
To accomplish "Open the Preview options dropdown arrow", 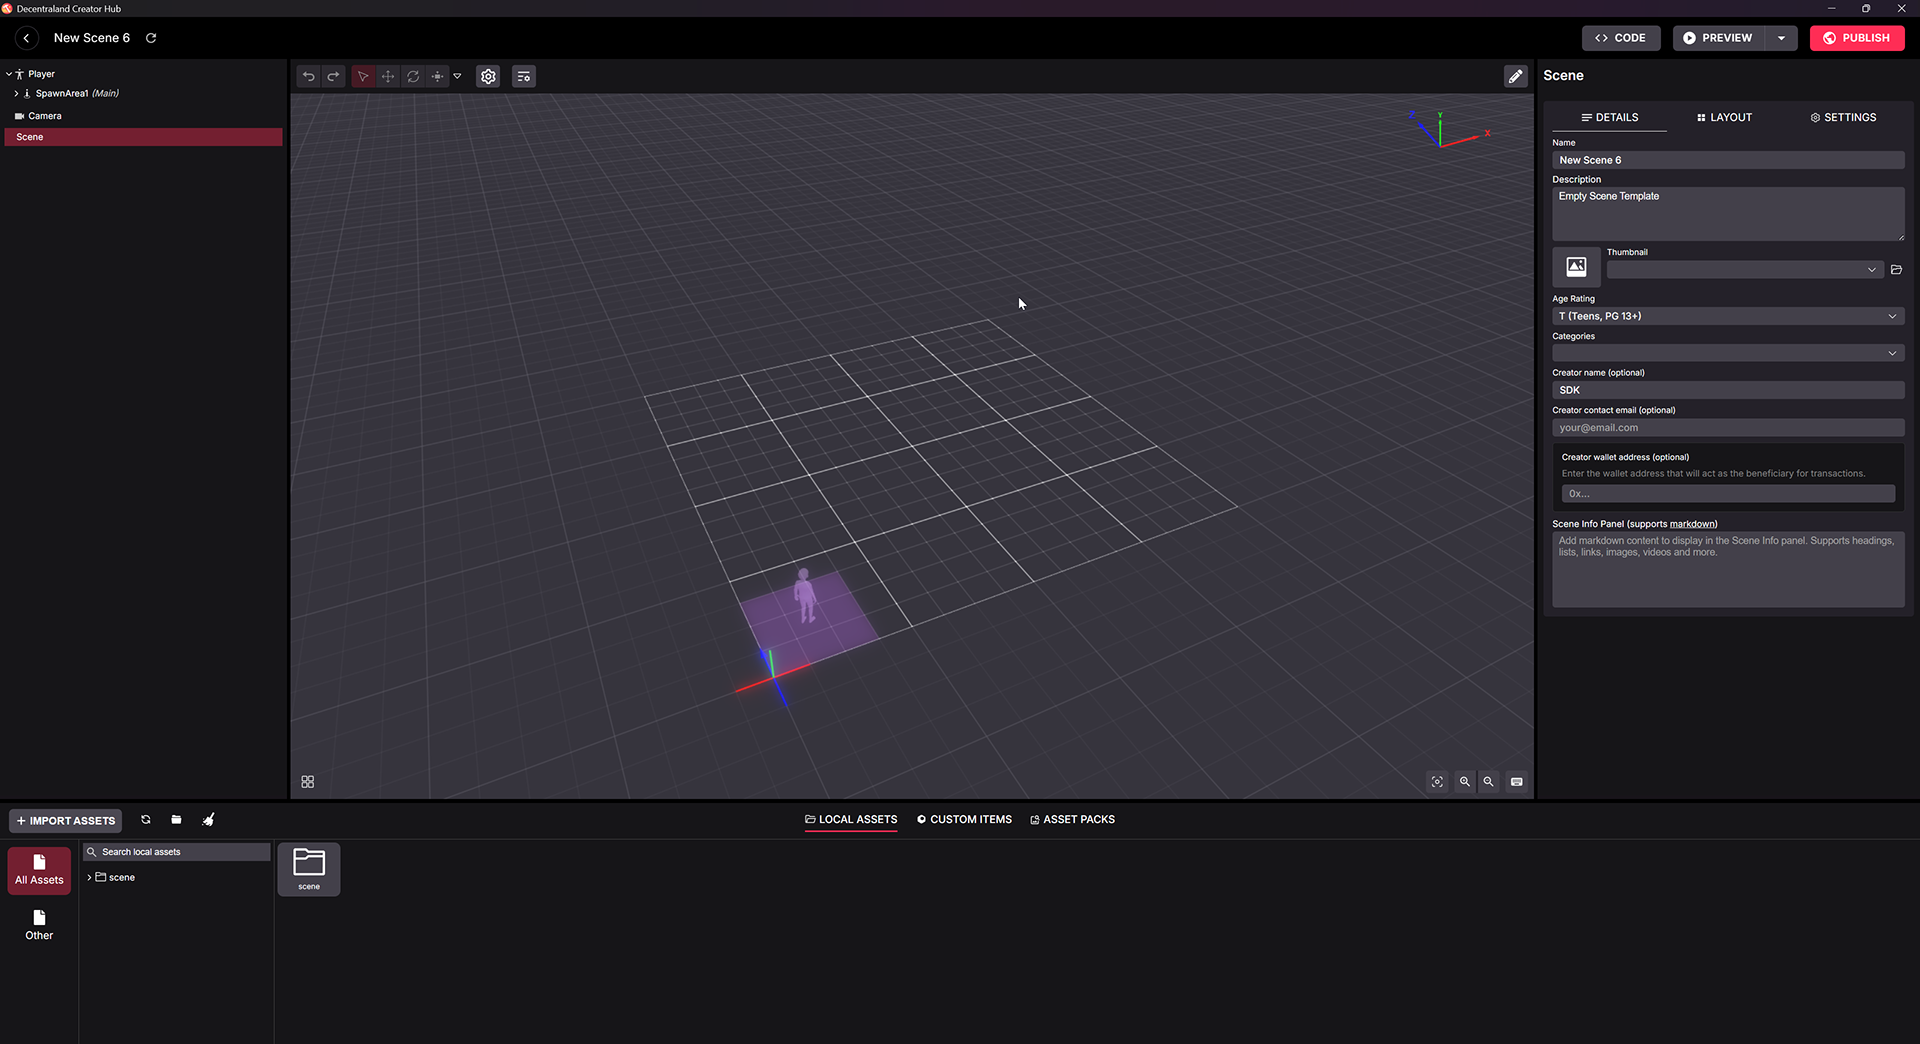I will click(1781, 38).
